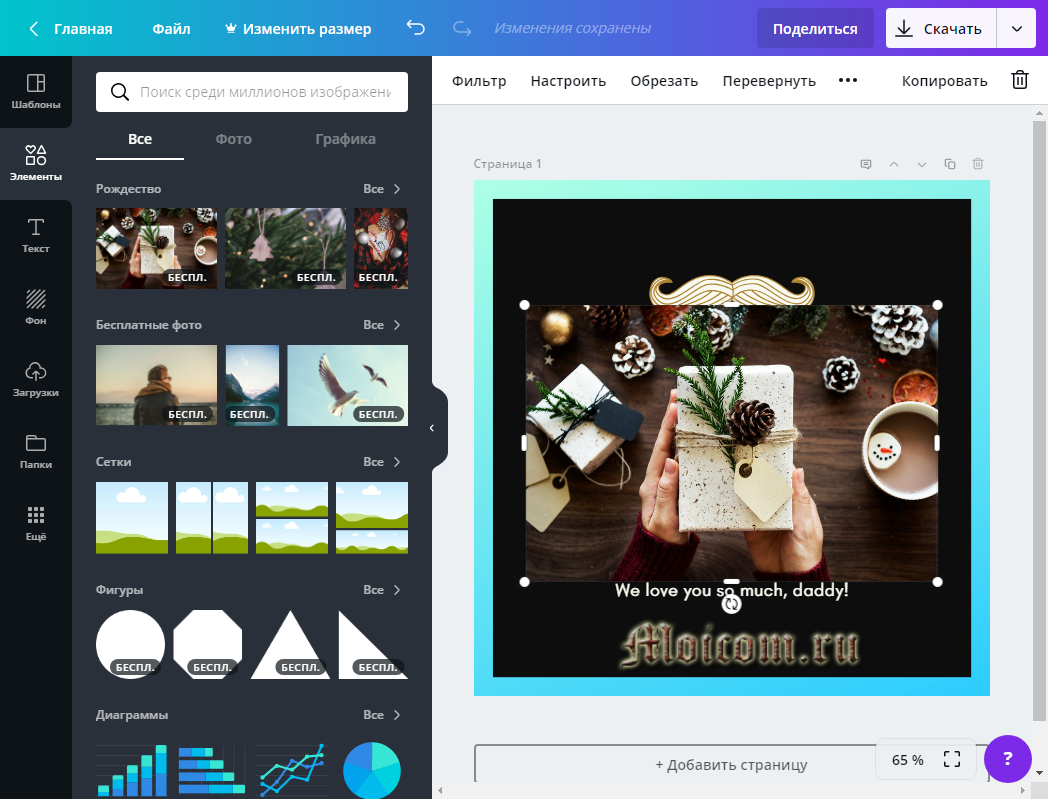Delete selected element with trash icon
Viewport: 1048px width, 799px height.
pyautogui.click(x=1019, y=81)
